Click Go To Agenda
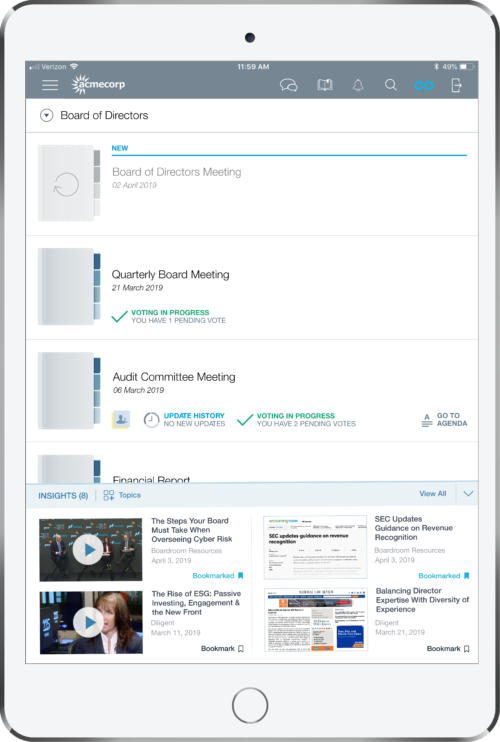Viewport: 500px width, 742px height. click(x=452, y=419)
